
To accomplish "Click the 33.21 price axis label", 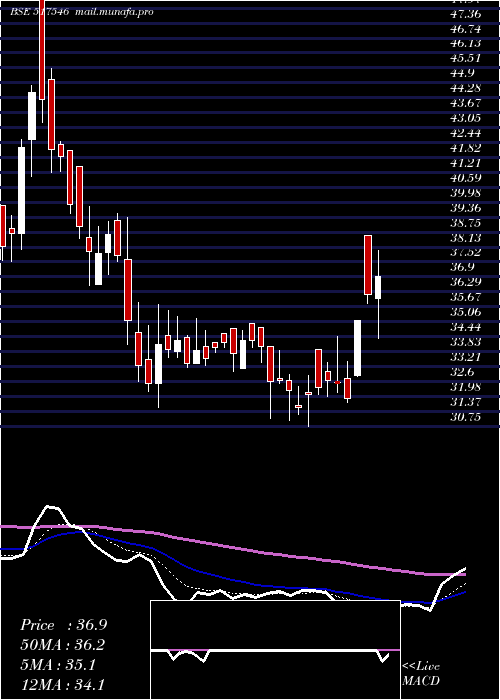I will point(466,357).
